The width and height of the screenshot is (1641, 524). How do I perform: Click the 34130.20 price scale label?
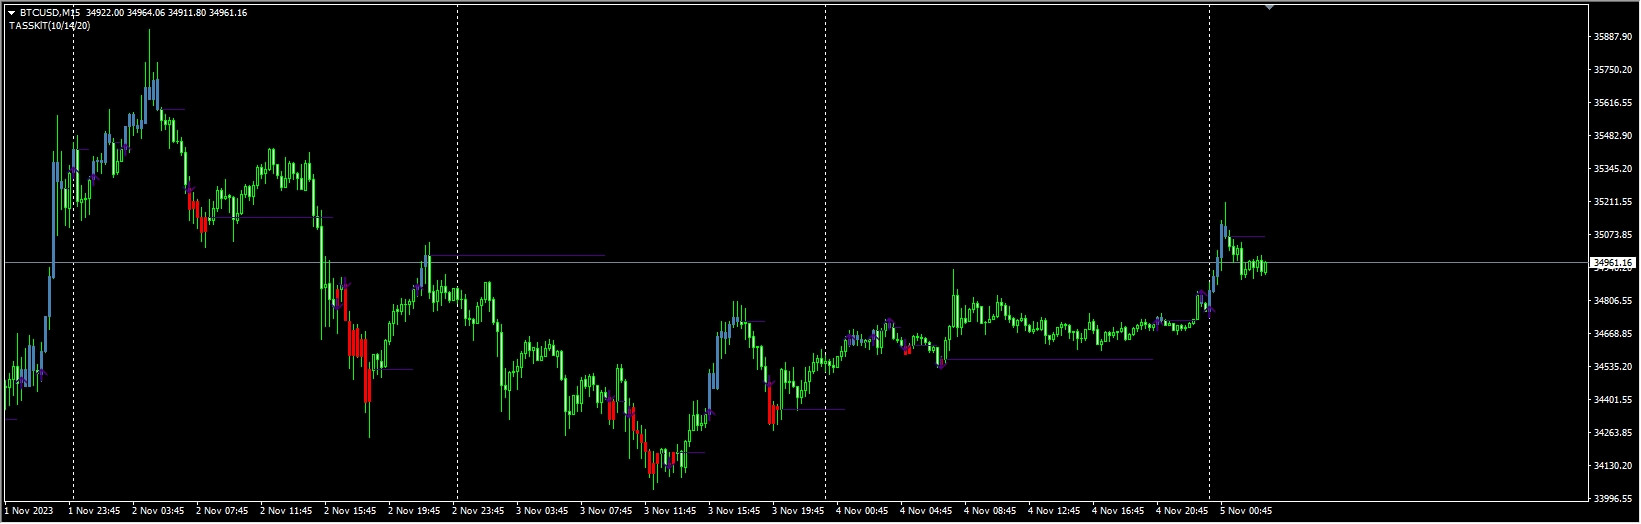(x=1613, y=466)
